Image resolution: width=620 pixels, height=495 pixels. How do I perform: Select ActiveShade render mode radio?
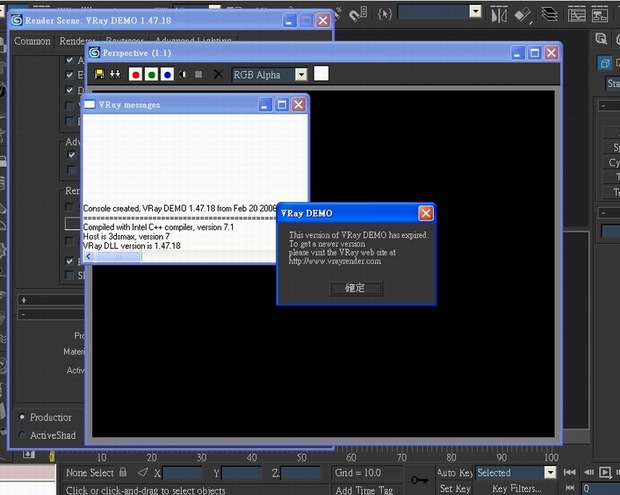point(22,435)
